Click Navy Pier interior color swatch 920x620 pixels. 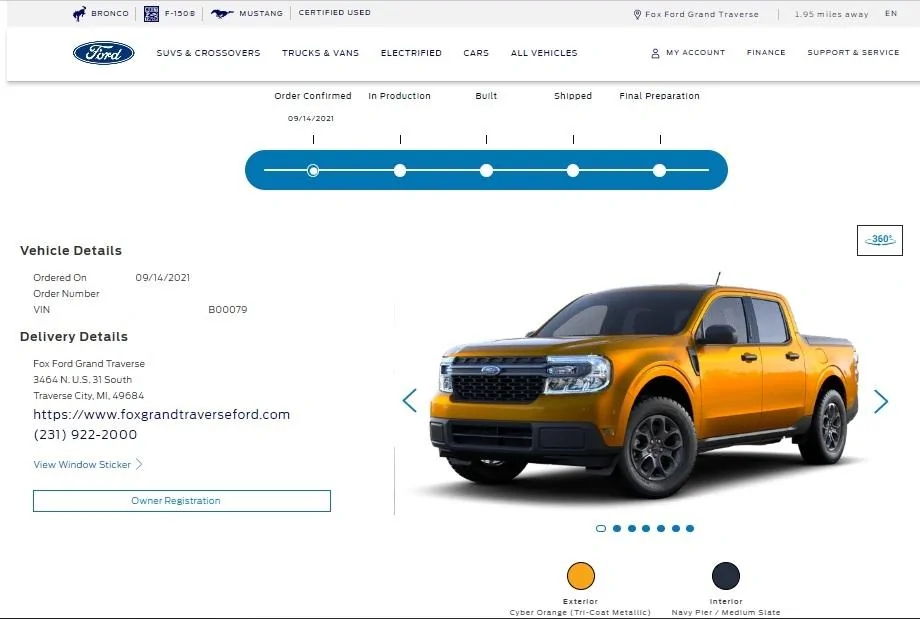(726, 576)
